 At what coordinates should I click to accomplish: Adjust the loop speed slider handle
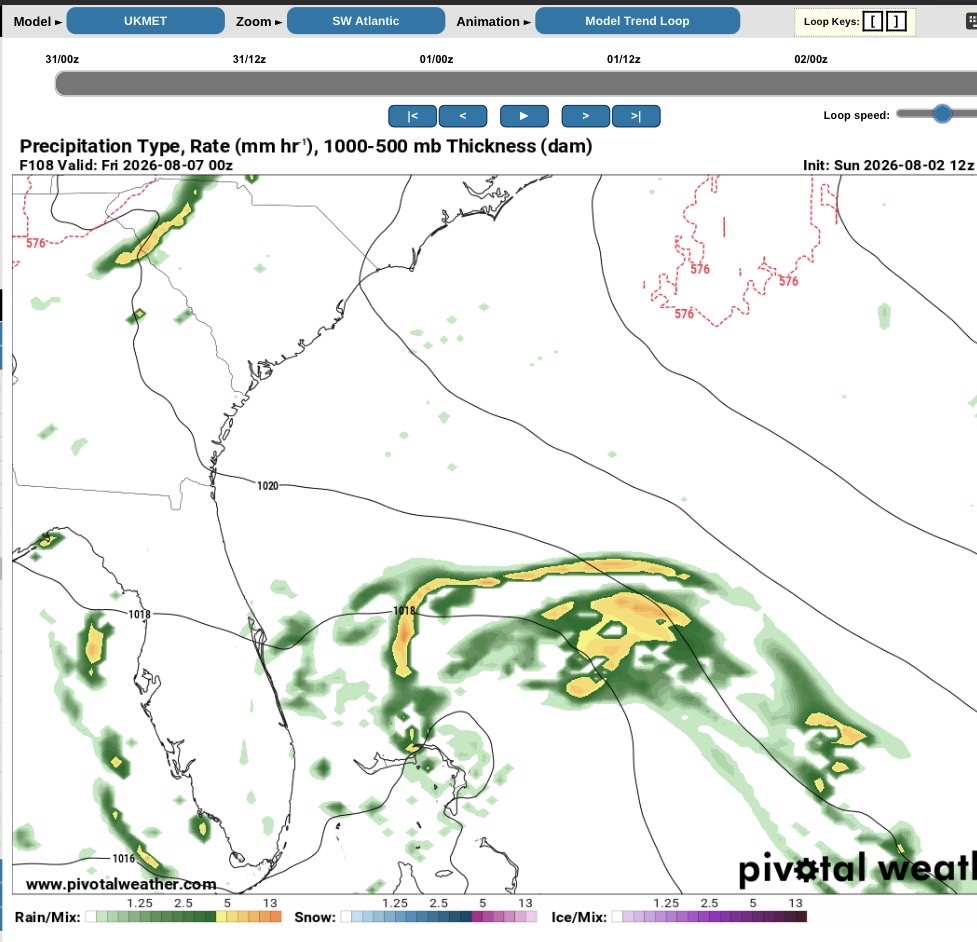pyautogui.click(x=942, y=113)
